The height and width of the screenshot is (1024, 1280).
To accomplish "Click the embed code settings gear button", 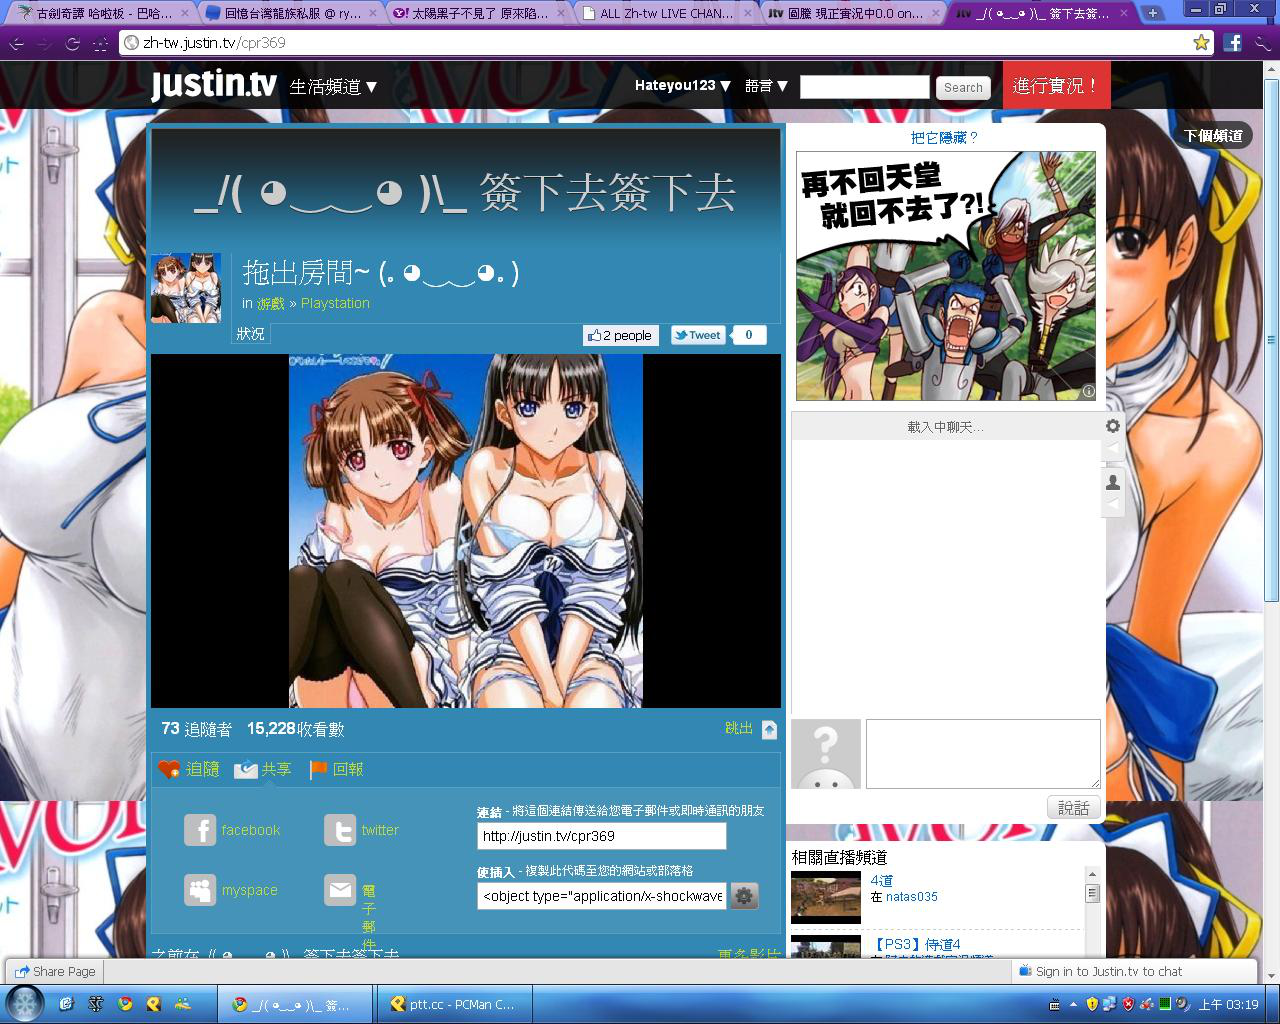I will (744, 896).
